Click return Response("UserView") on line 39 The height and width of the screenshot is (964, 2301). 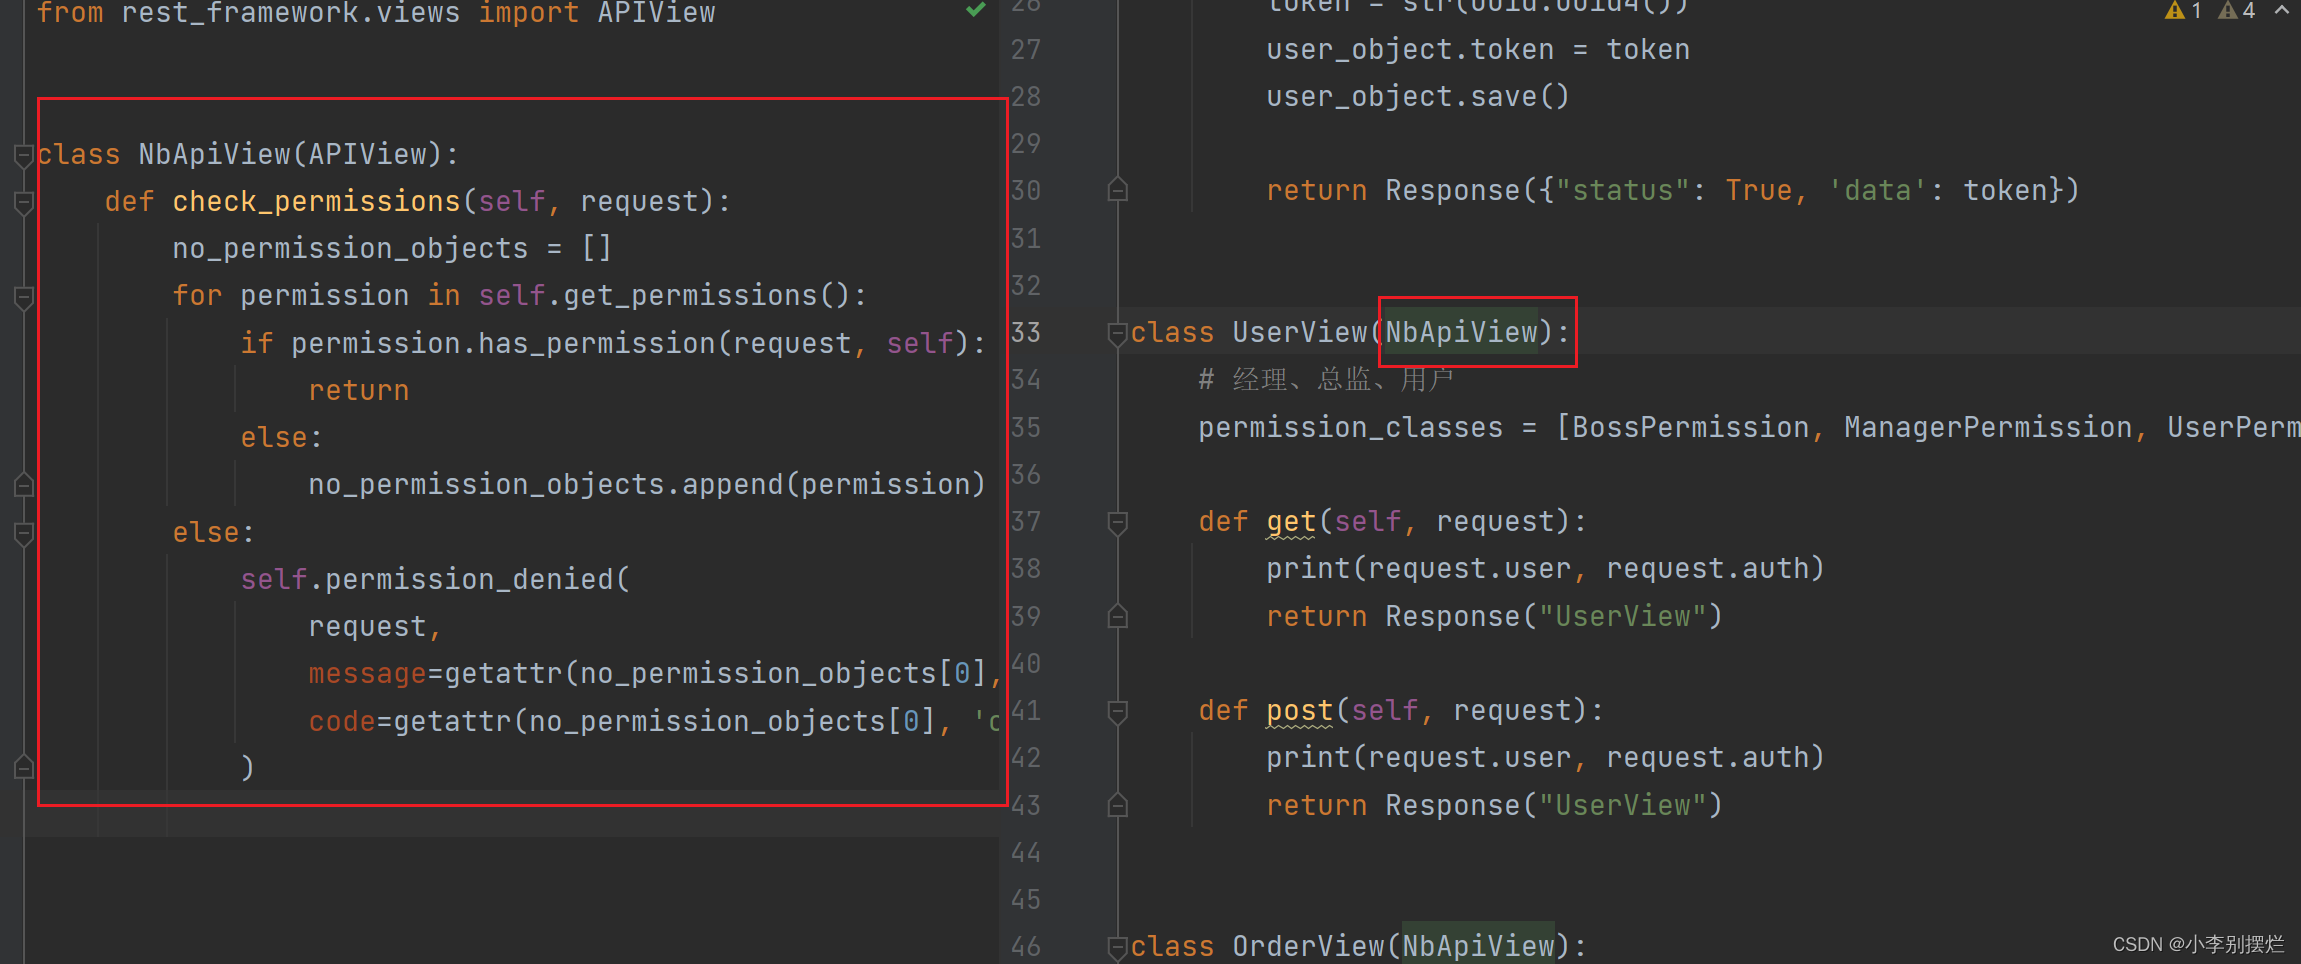[x=1494, y=616]
